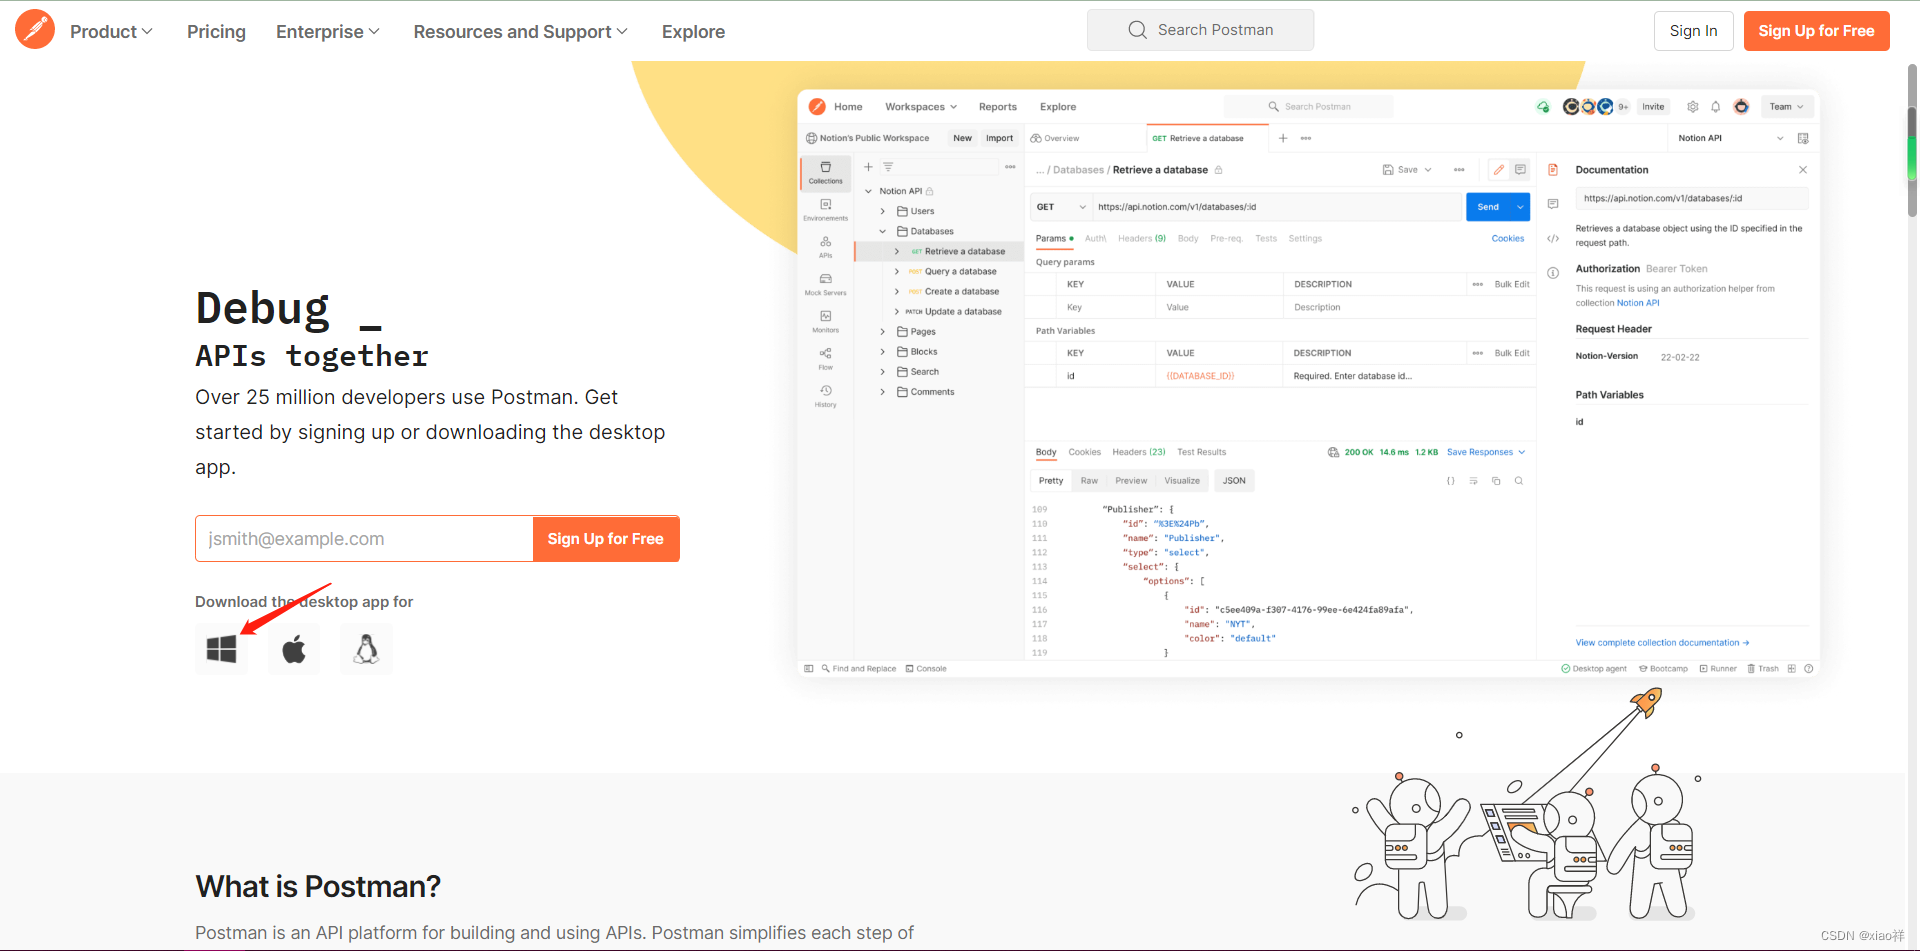Switch to the Overview tab
Screen dimensions: 1920x951
pyautogui.click(x=1056, y=138)
